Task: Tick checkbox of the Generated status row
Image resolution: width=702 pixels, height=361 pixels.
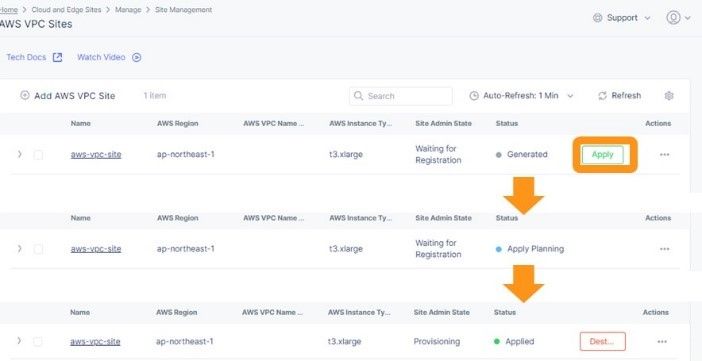Action: point(39,155)
